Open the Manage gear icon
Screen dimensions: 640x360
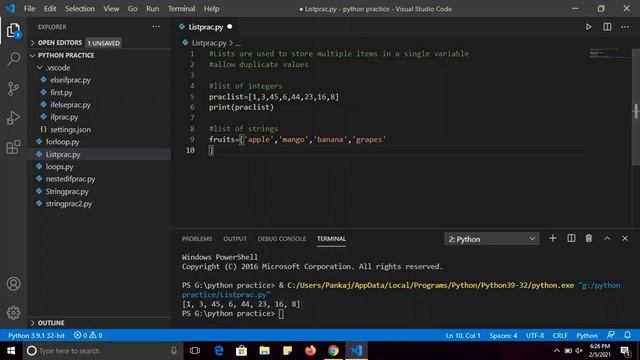pos(13,313)
